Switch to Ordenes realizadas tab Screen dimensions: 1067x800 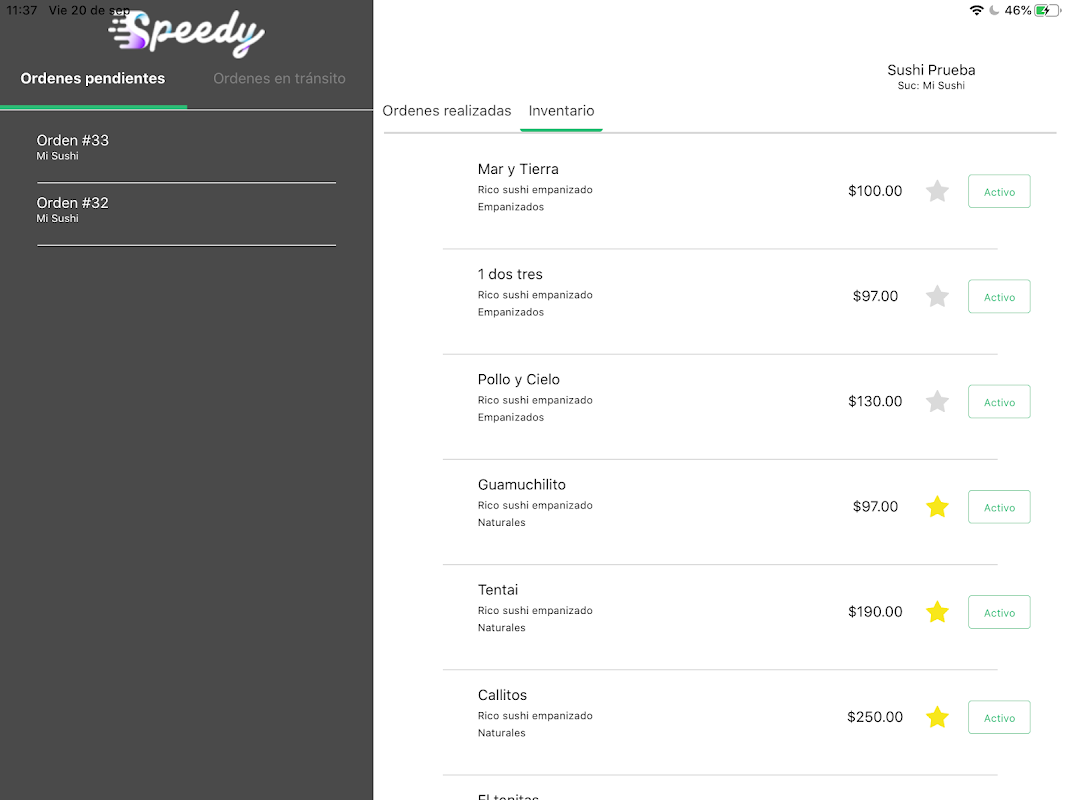[447, 111]
